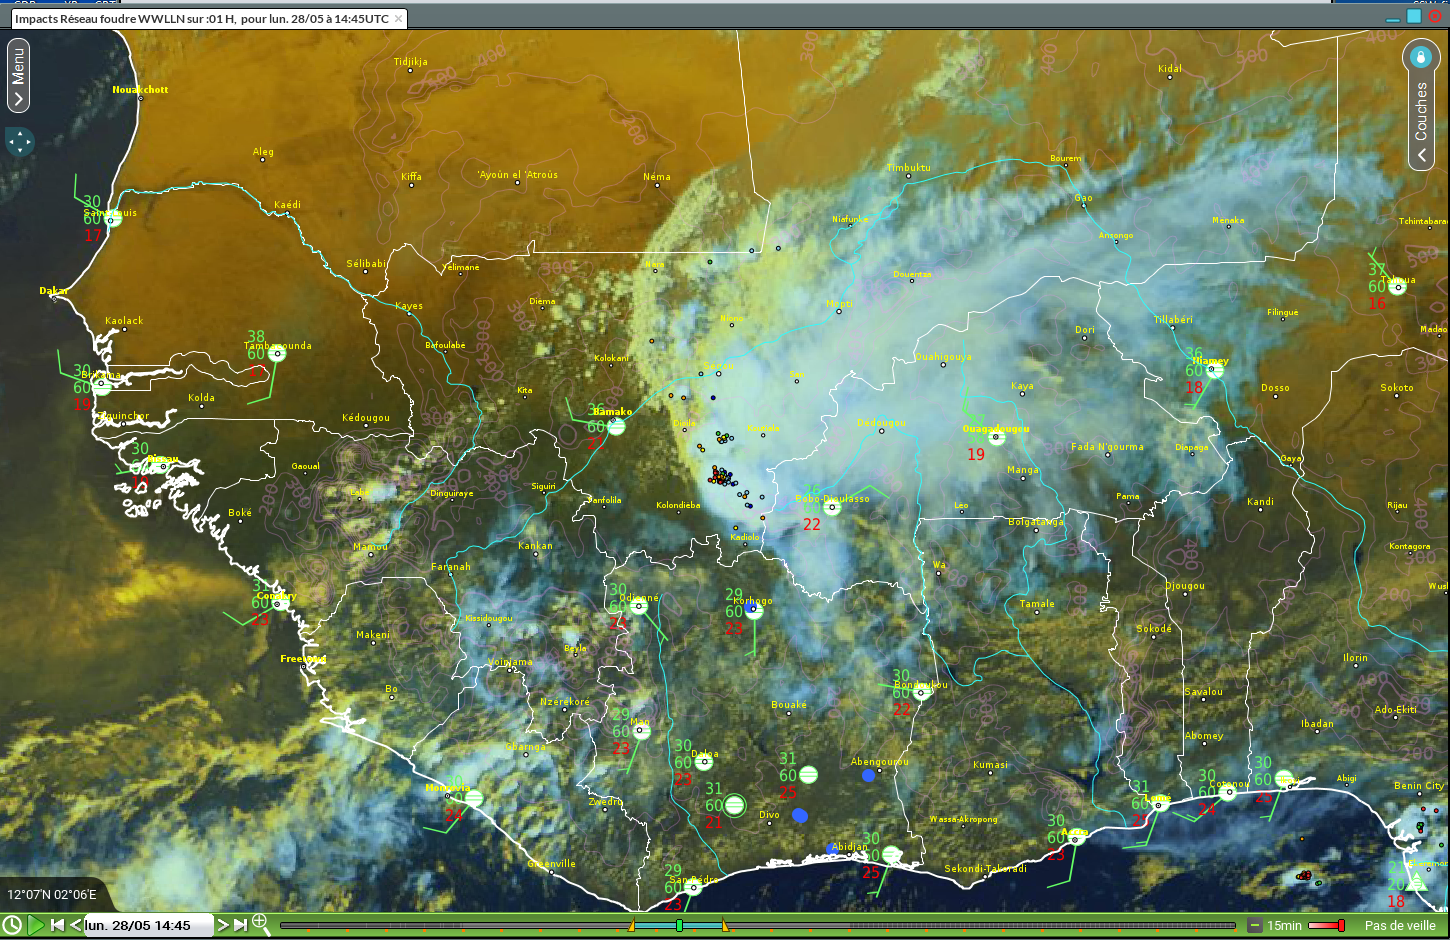
Task: Click the Daloa station observation symbol
Action: 704,762
